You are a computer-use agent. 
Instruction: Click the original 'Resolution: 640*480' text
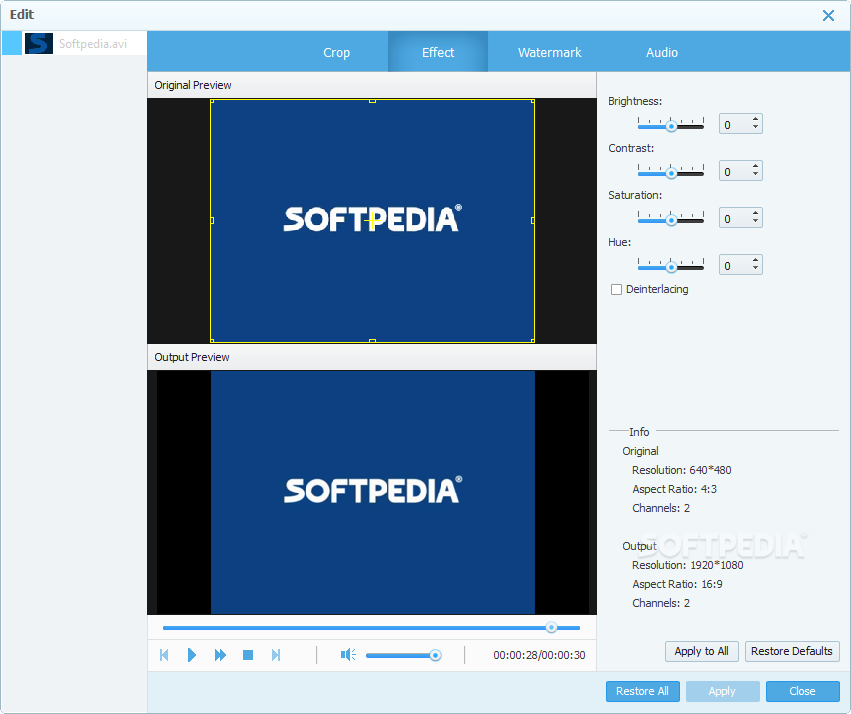point(682,470)
